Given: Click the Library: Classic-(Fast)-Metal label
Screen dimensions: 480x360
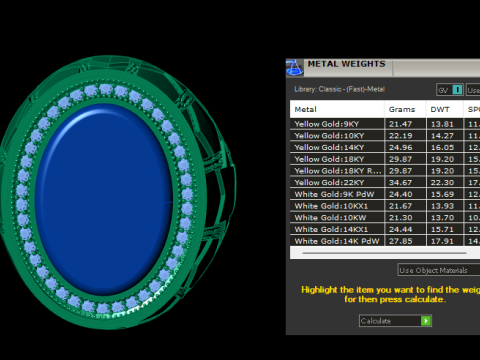Looking at the screenshot, I should tap(339, 89).
